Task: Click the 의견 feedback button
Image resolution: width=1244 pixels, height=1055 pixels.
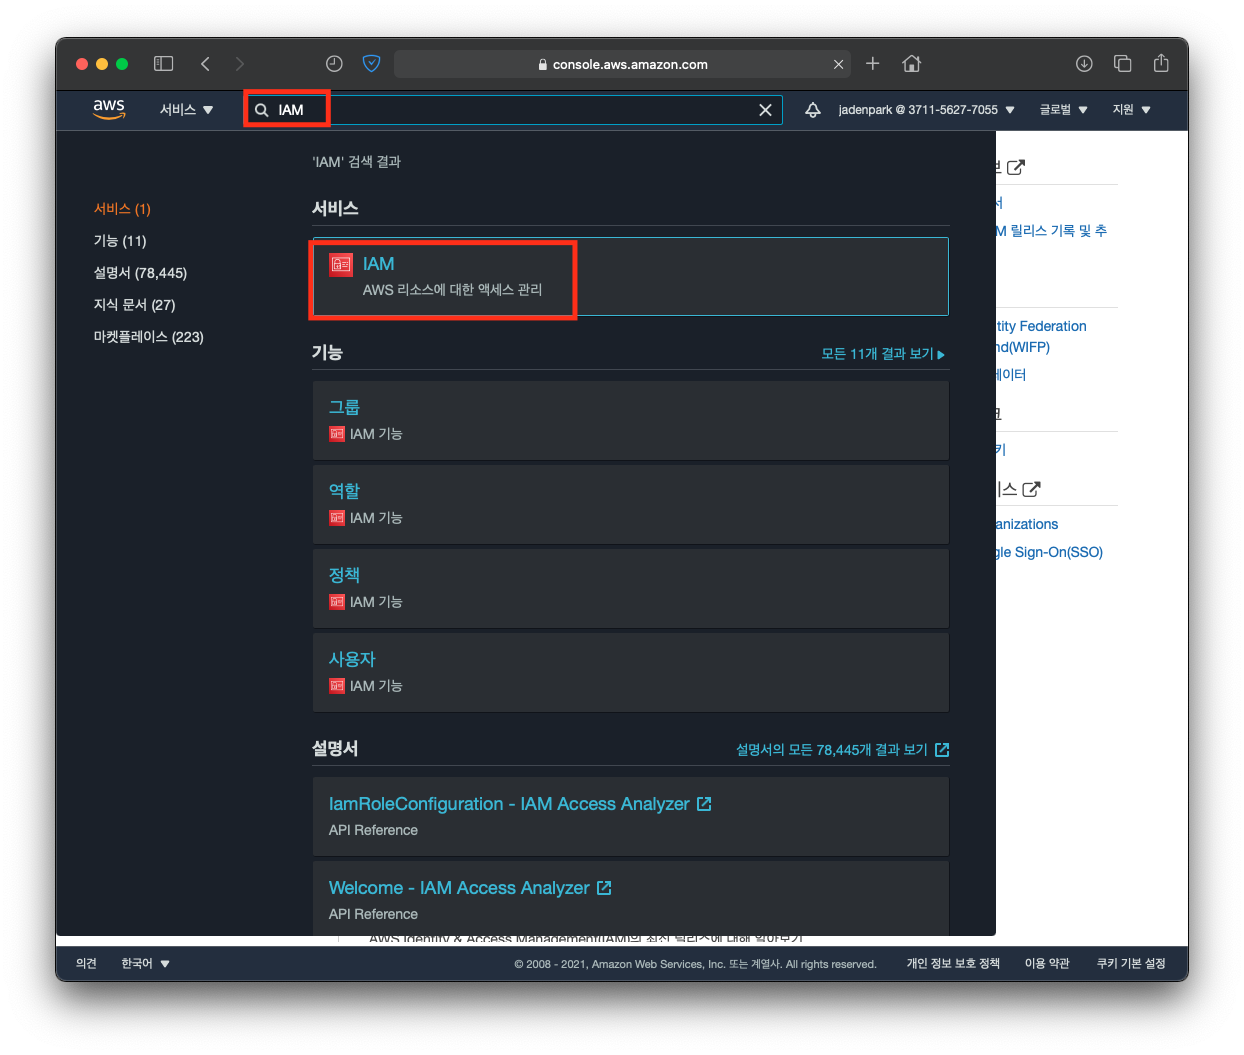Action: [x=86, y=964]
